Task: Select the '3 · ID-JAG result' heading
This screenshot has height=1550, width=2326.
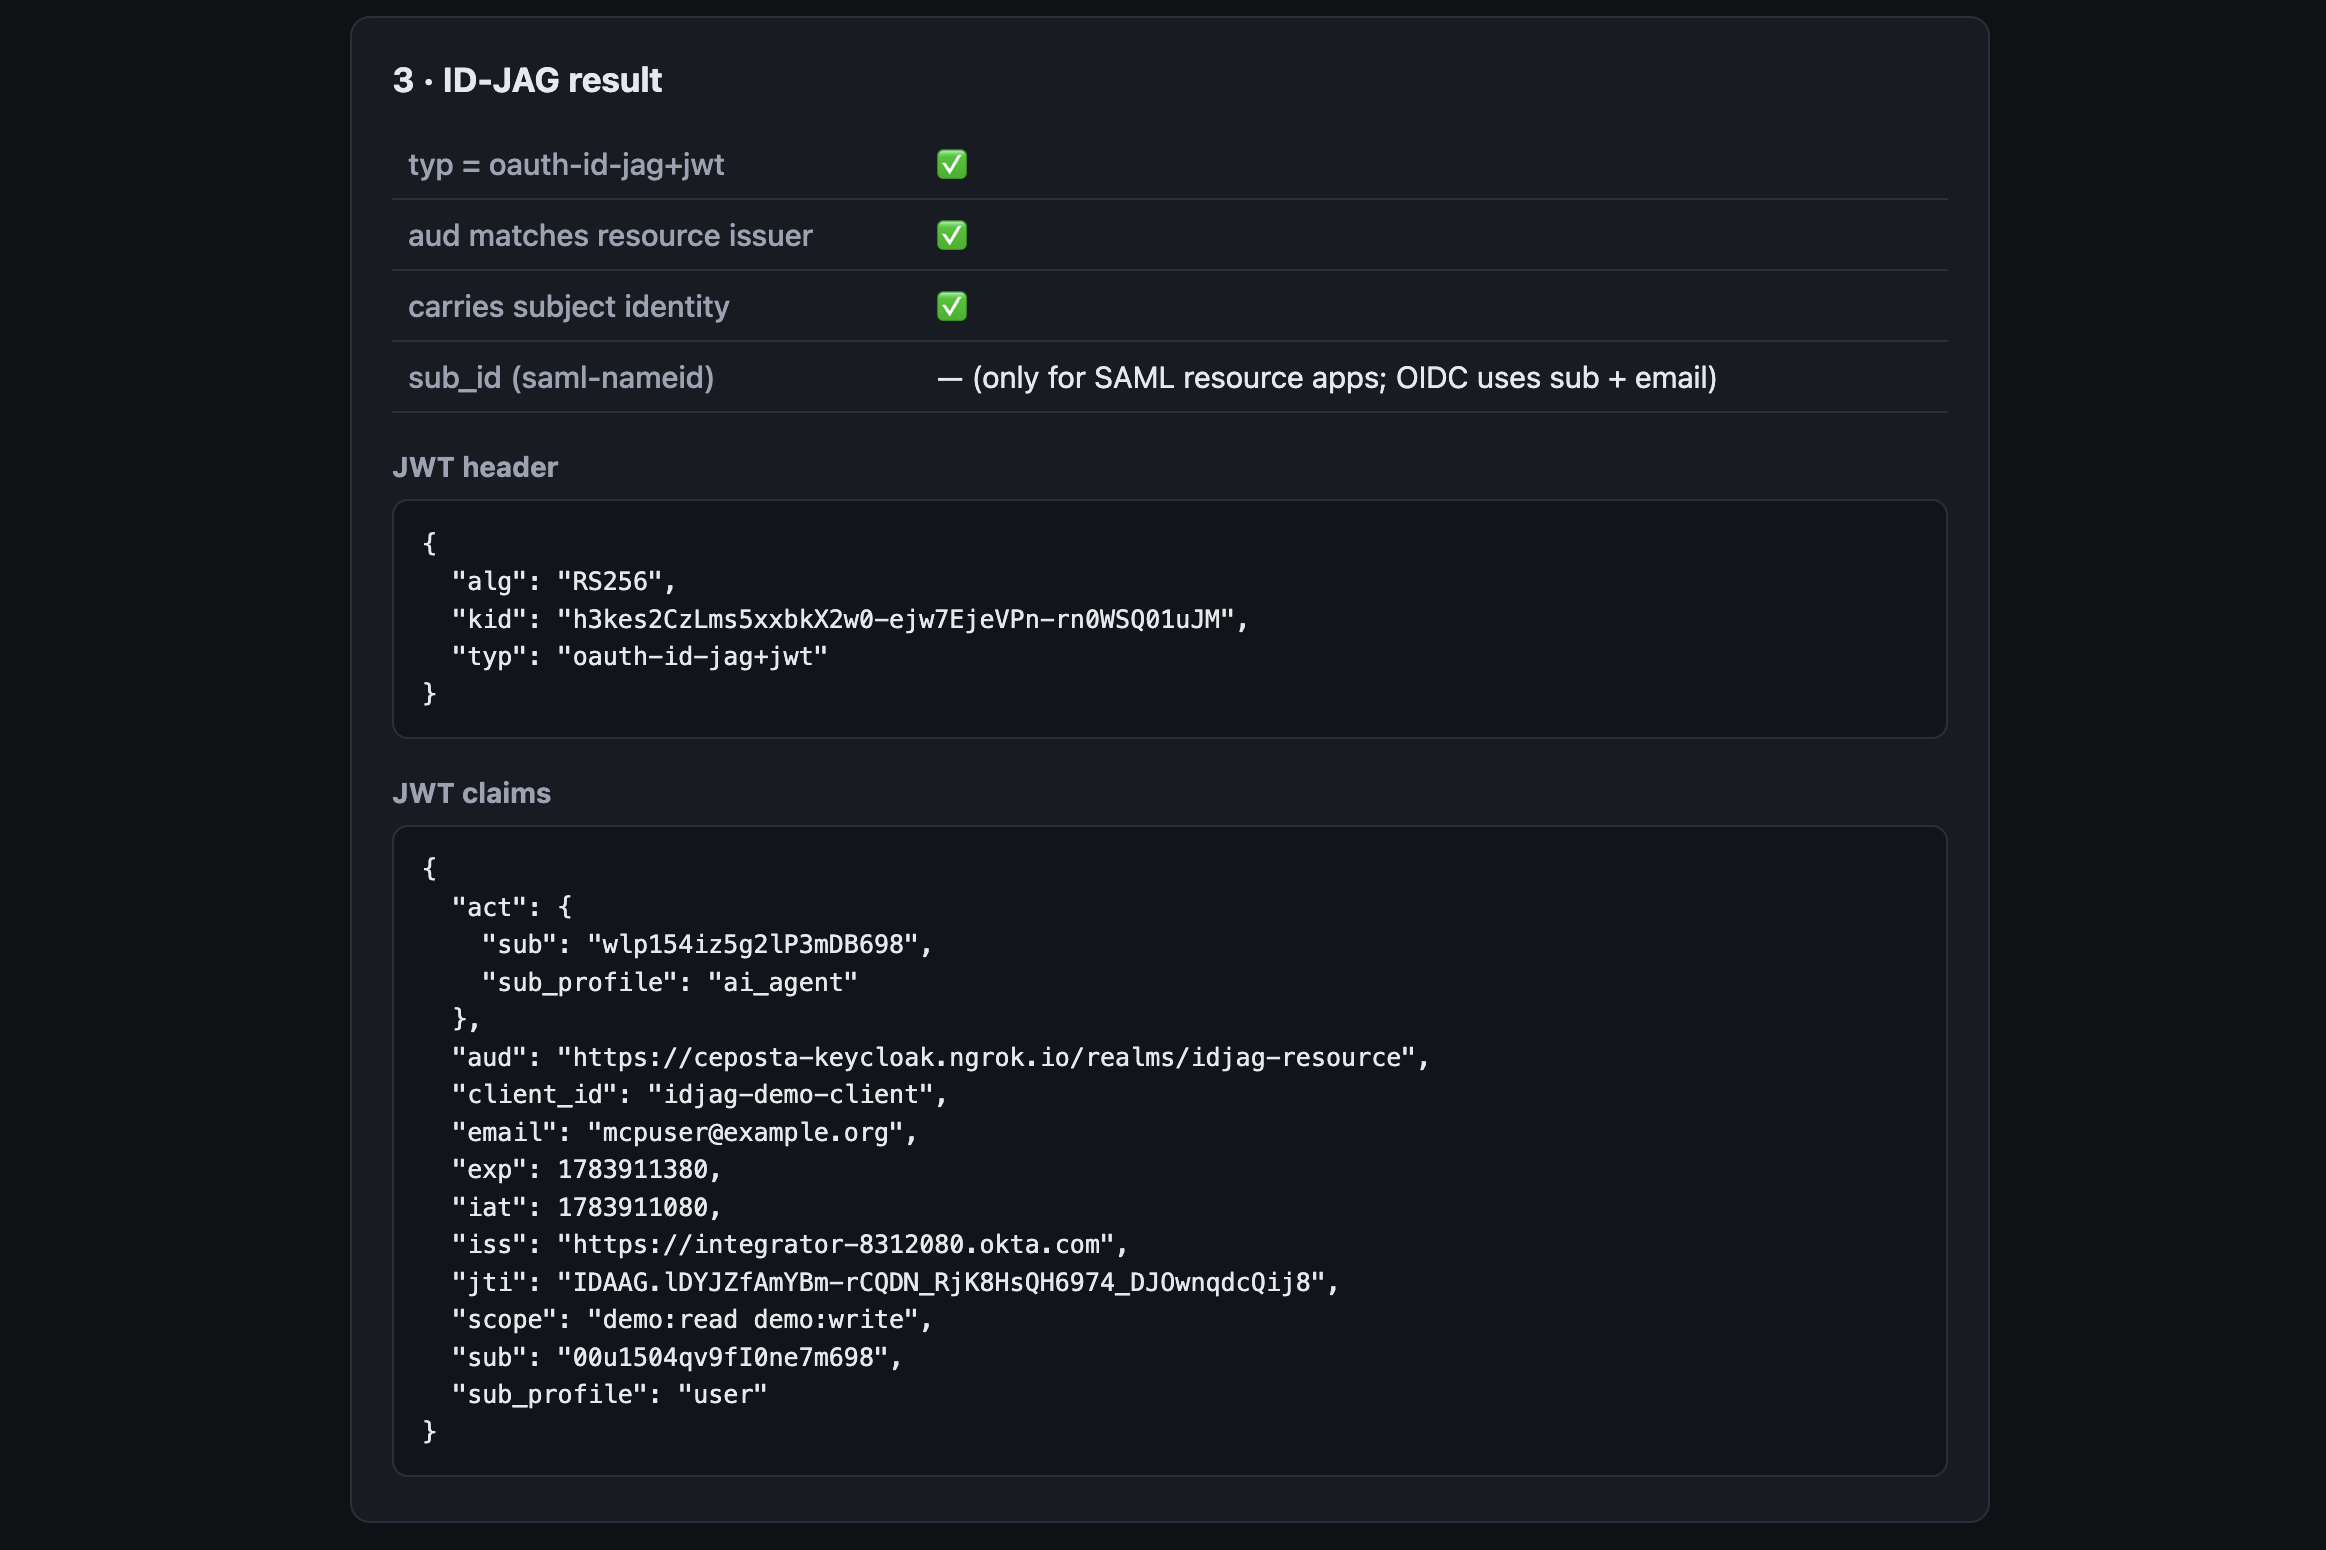Action: [527, 80]
